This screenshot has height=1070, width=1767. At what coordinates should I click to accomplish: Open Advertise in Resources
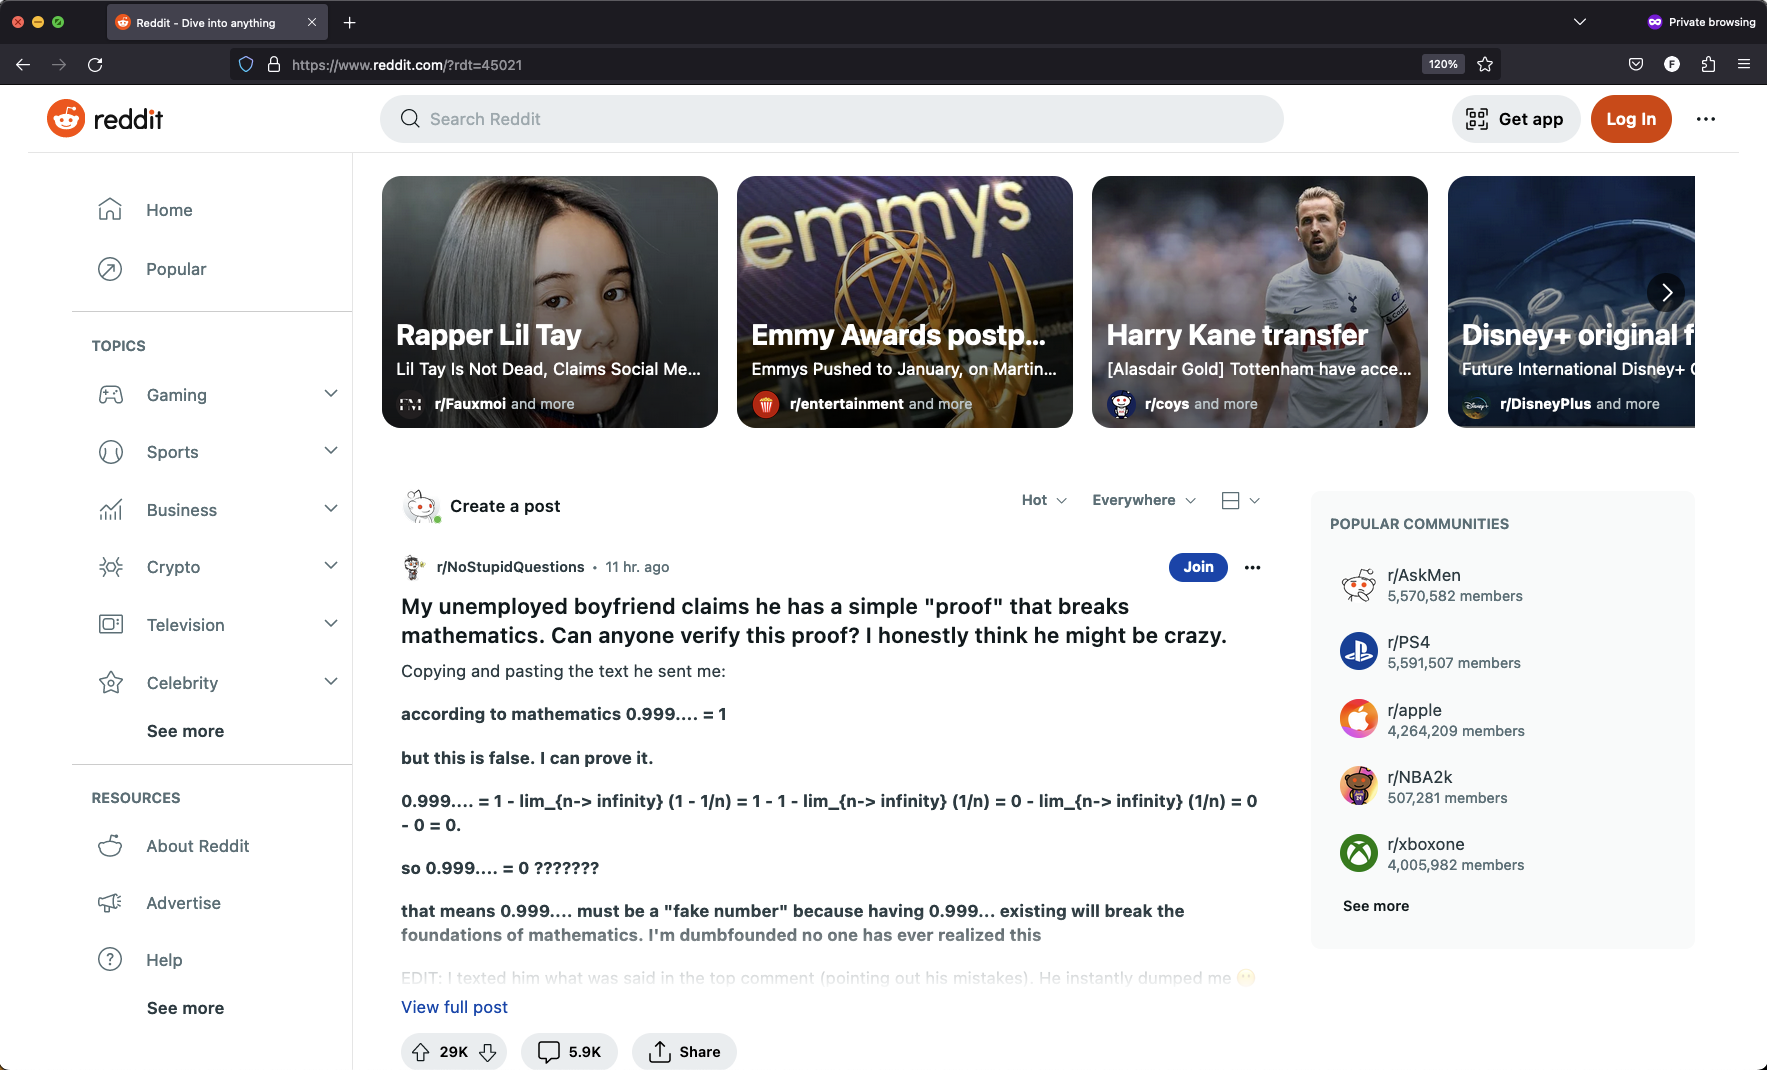tap(184, 903)
